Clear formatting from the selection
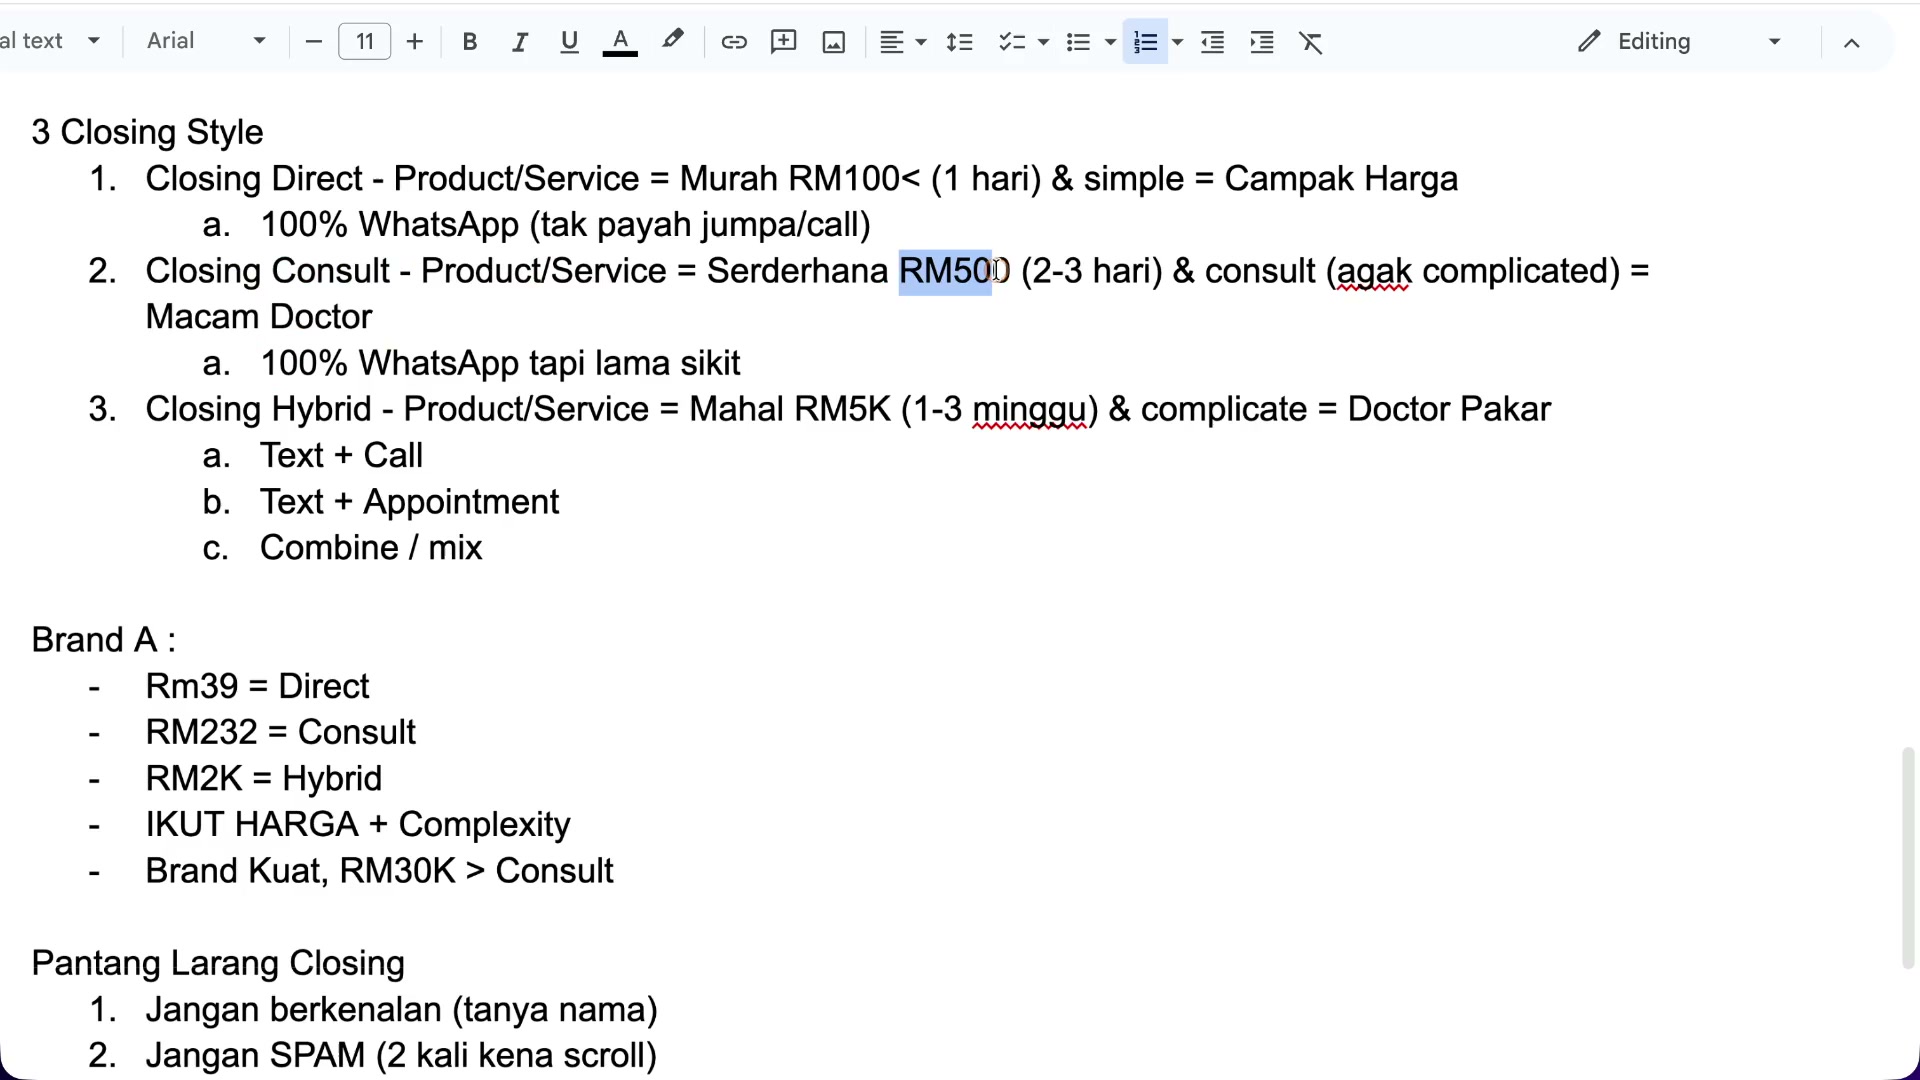The image size is (1920, 1080). point(1312,42)
